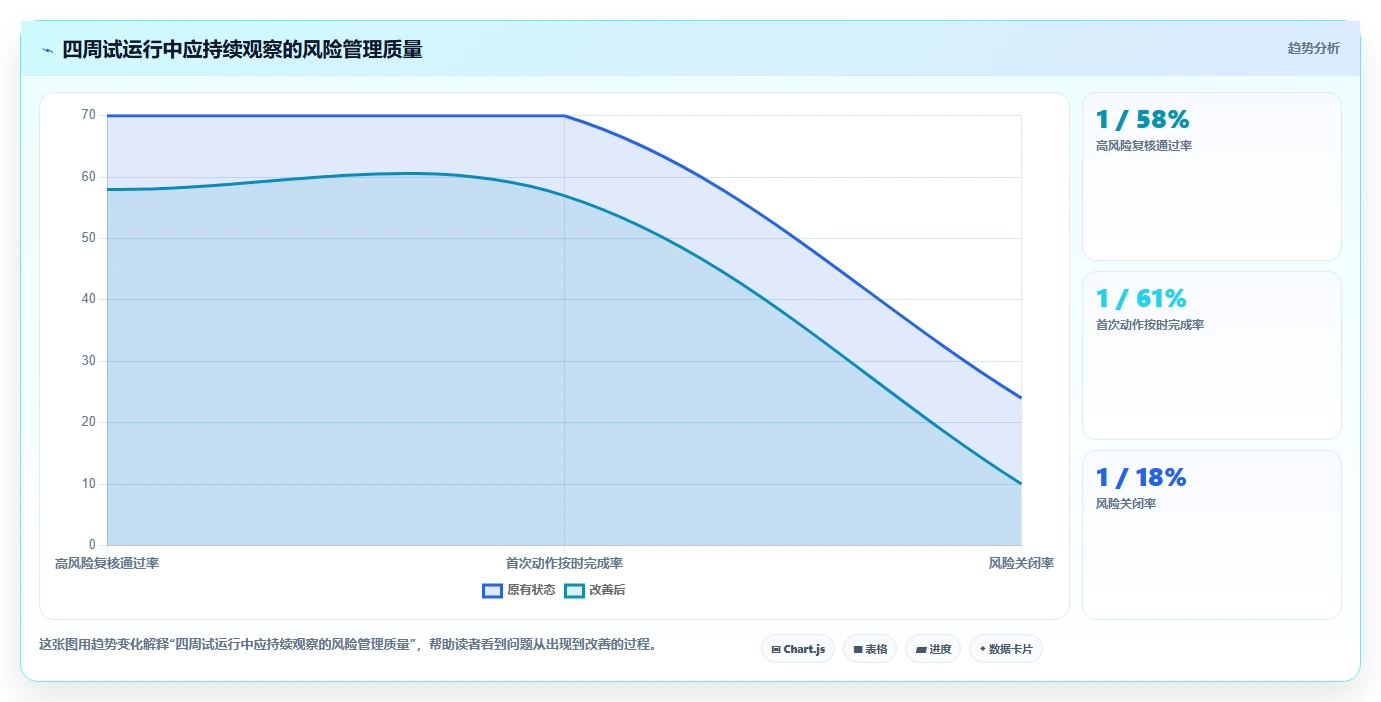Click the 表格 tag
1381x702 pixels.
[x=870, y=649]
